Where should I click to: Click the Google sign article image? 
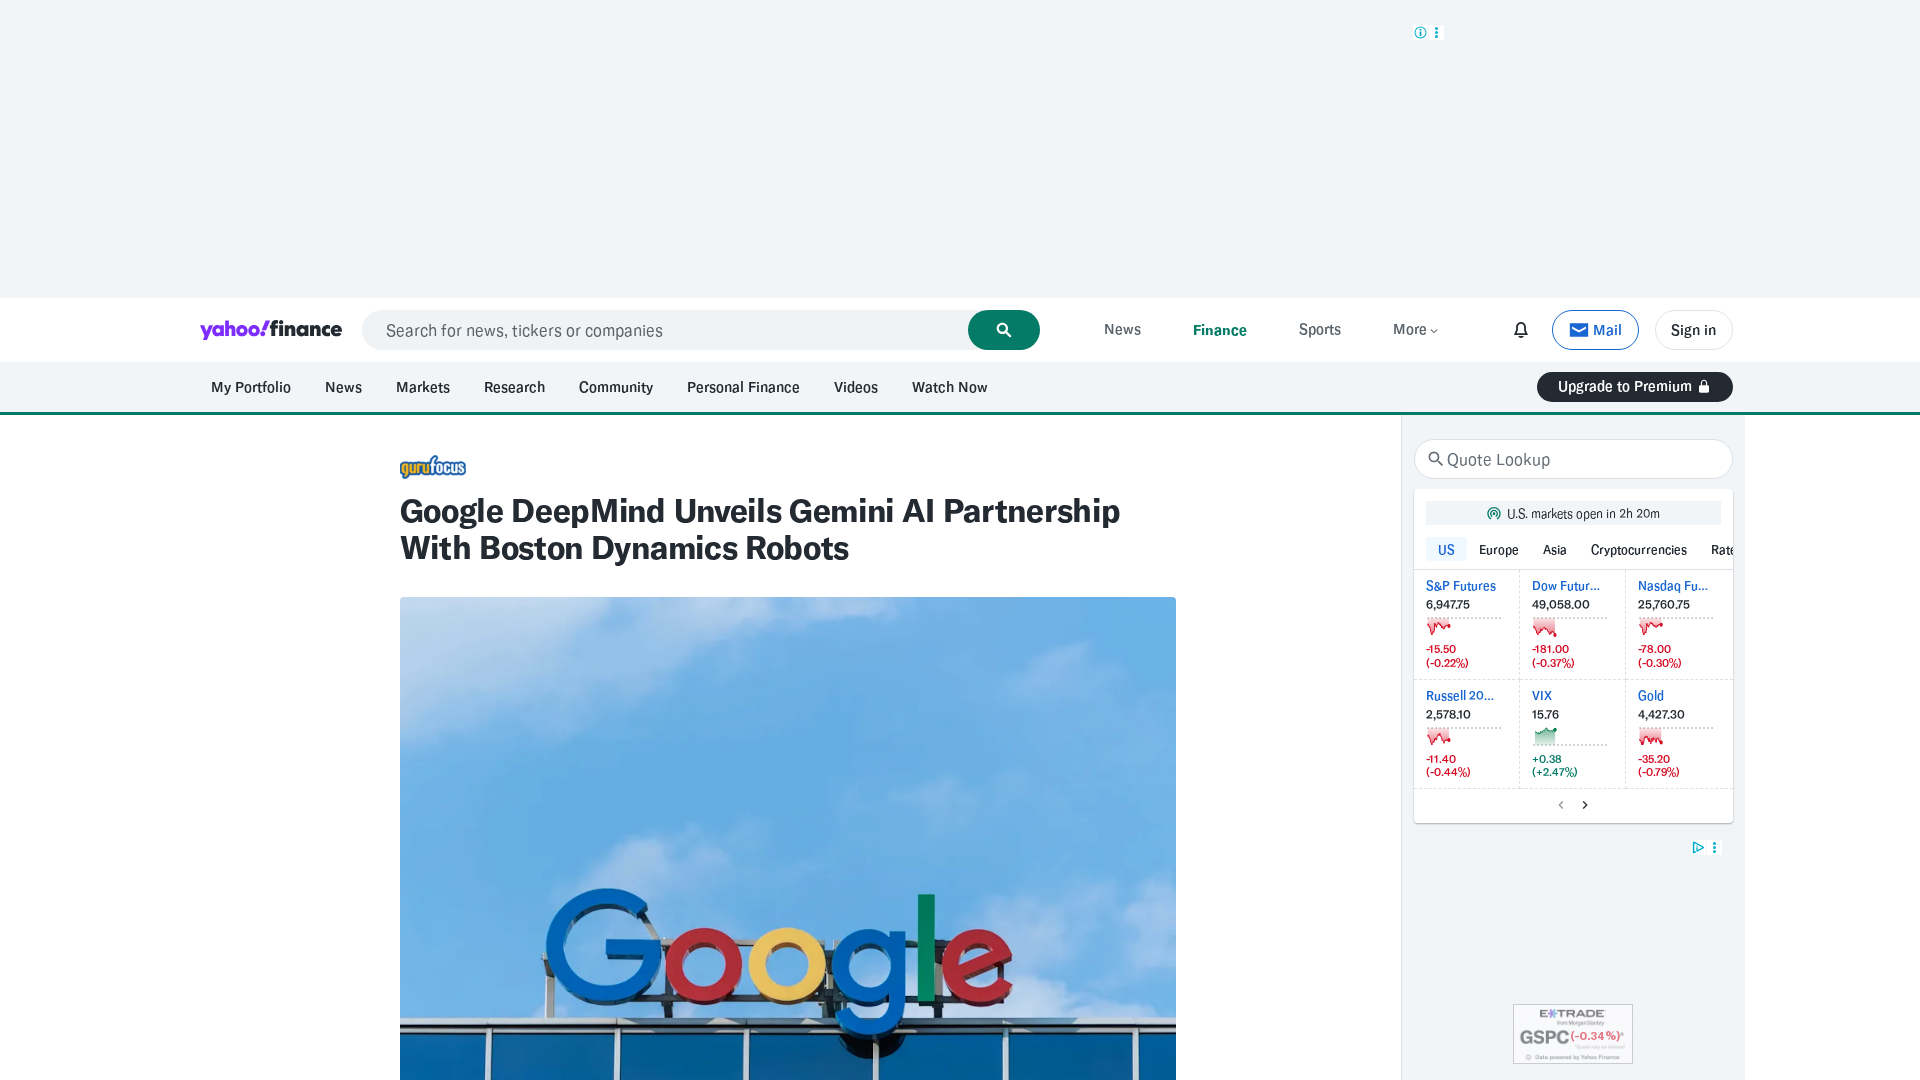787,838
